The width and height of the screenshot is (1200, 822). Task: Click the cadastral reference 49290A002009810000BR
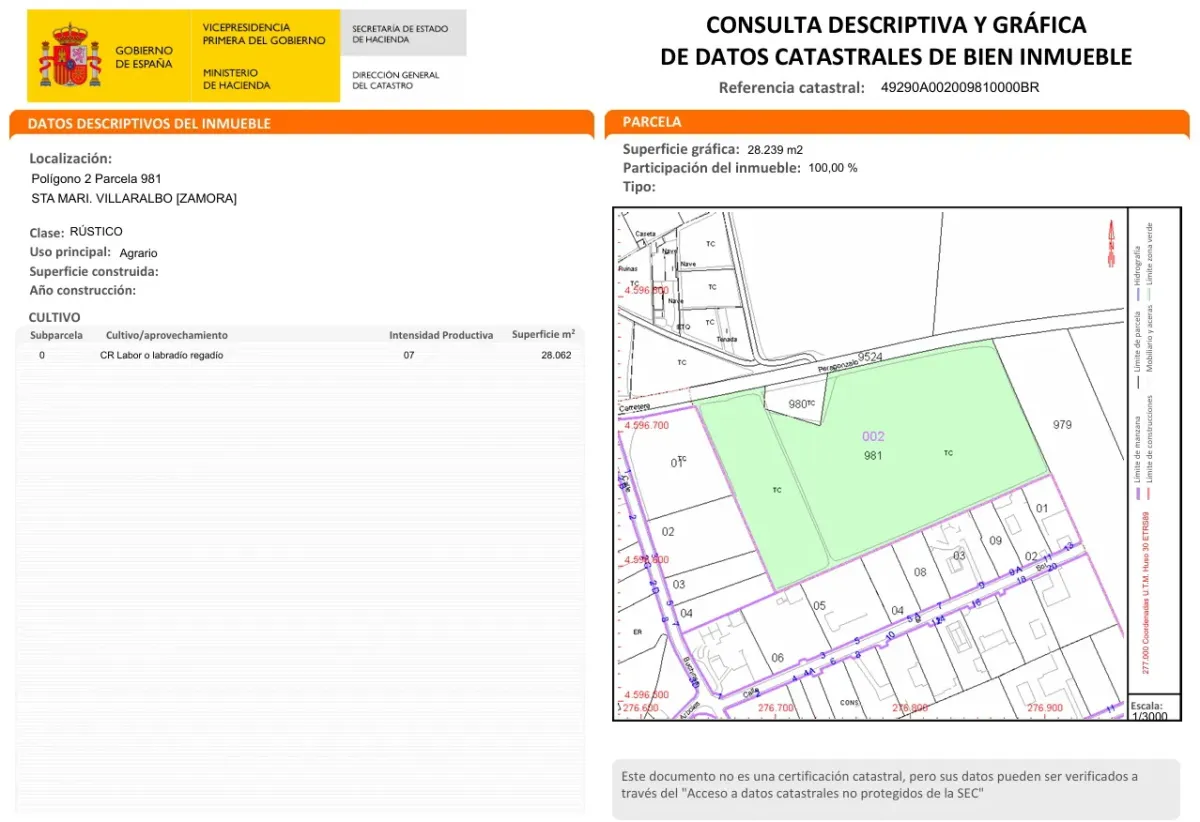[960, 87]
